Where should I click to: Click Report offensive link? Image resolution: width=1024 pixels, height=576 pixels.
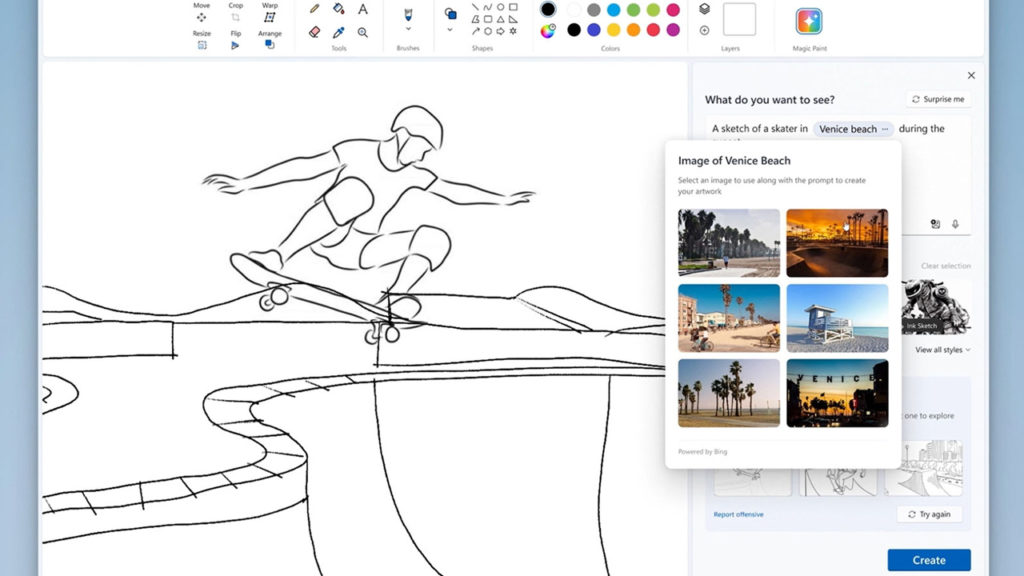tap(738, 515)
